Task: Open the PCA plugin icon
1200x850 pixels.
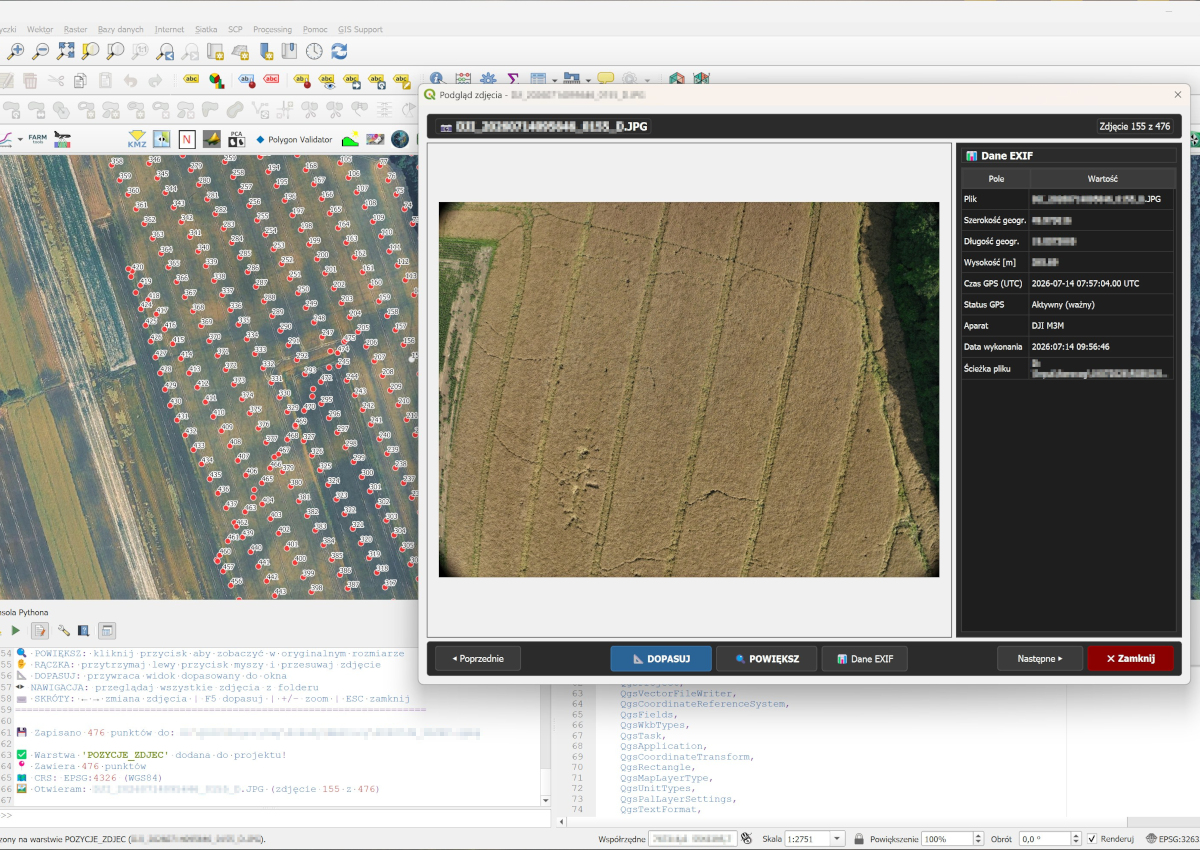Action: [x=237, y=139]
